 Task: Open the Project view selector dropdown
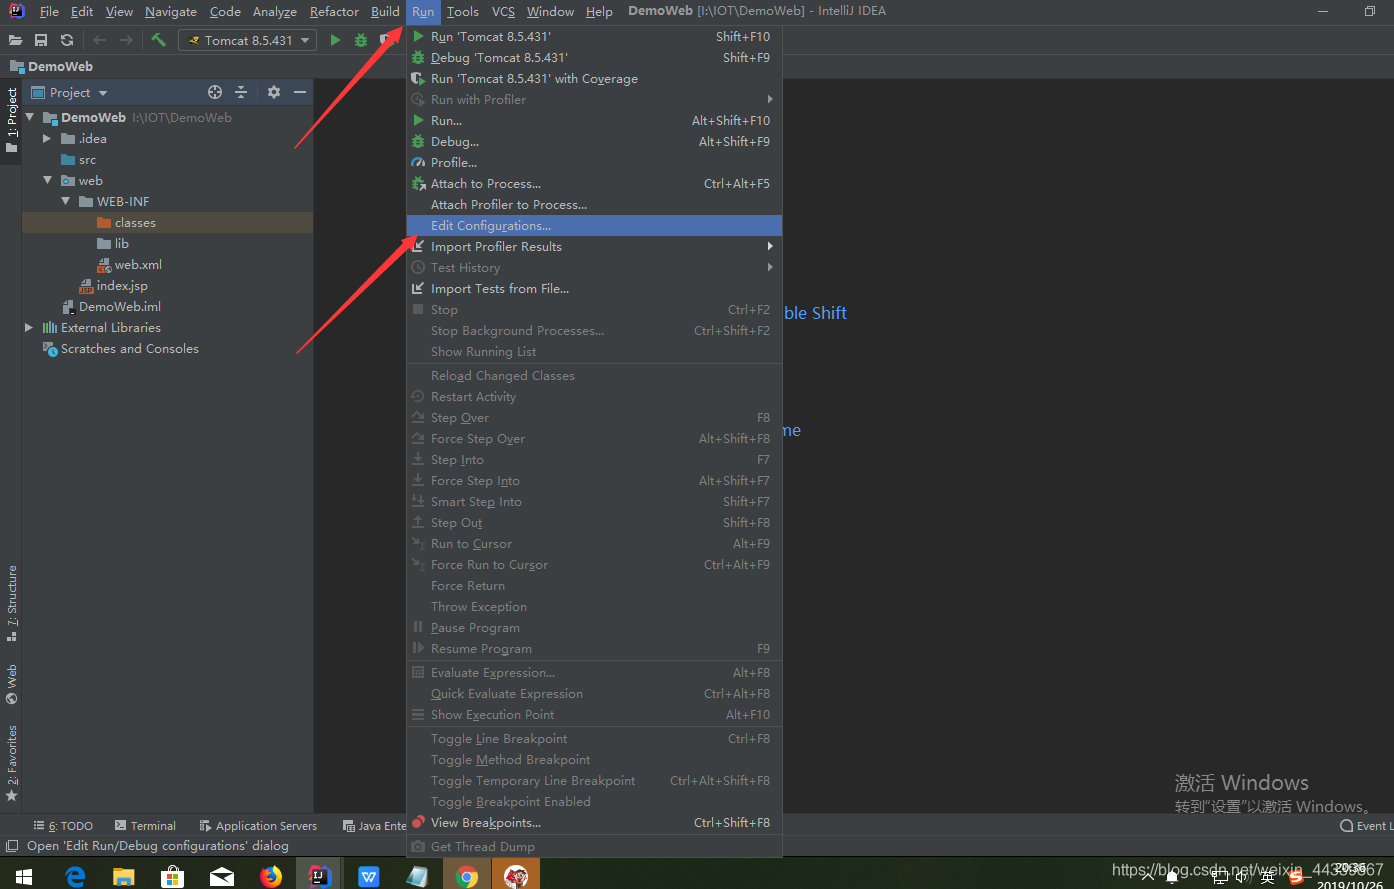click(69, 92)
